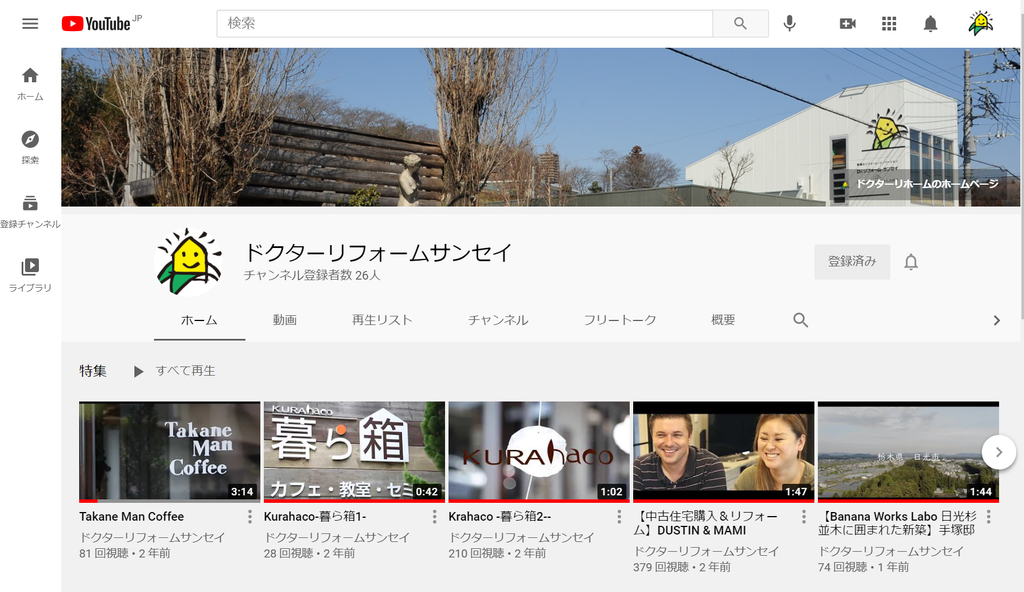Select the 探索 (Explore) icon in the sidebar
The image size is (1024, 592).
pos(29,140)
